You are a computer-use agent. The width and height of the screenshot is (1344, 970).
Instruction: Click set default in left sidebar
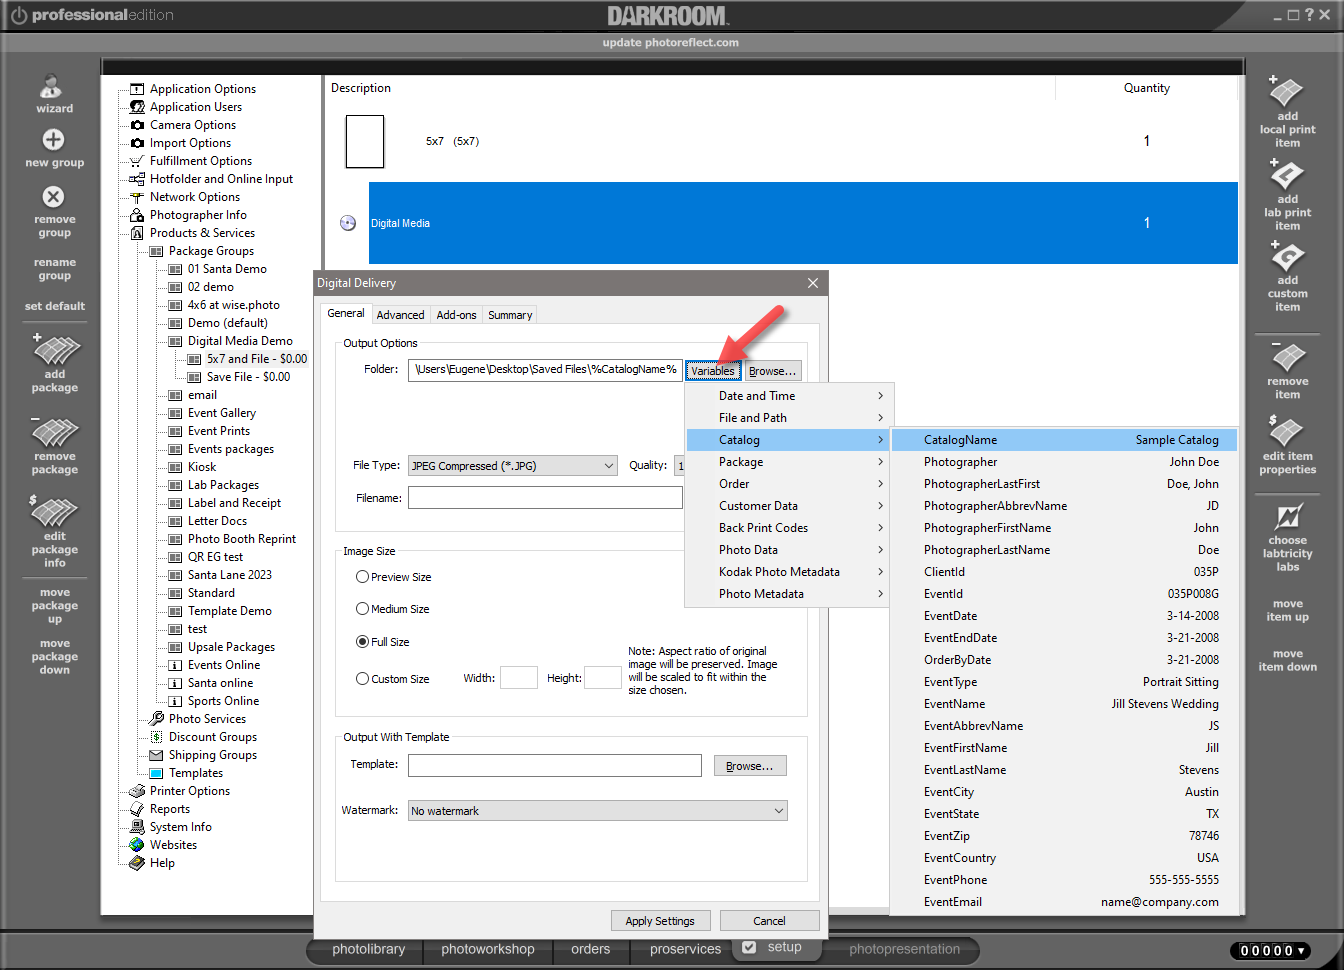pos(55,306)
